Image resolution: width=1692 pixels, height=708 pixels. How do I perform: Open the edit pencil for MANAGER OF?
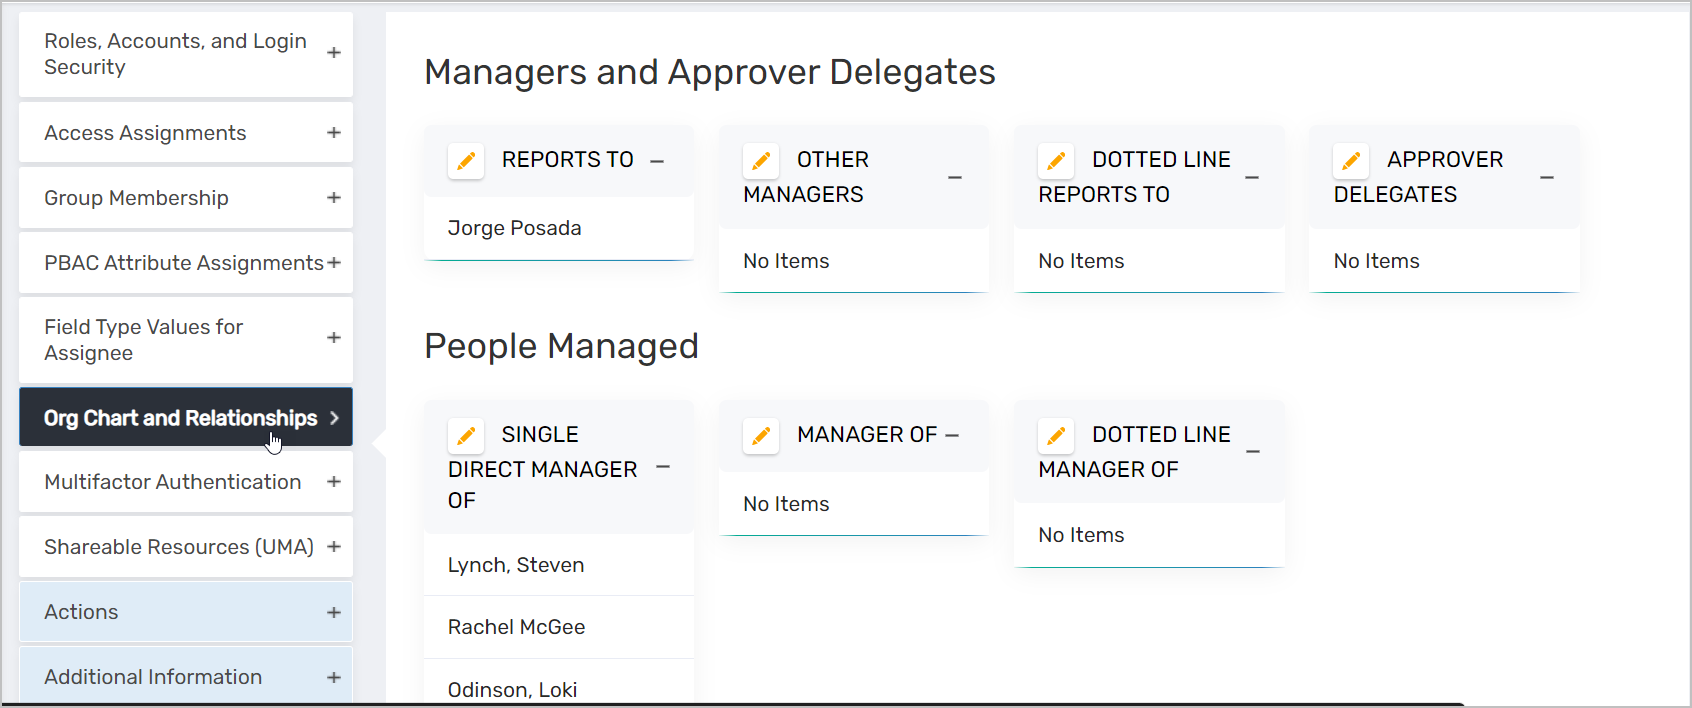click(760, 435)
